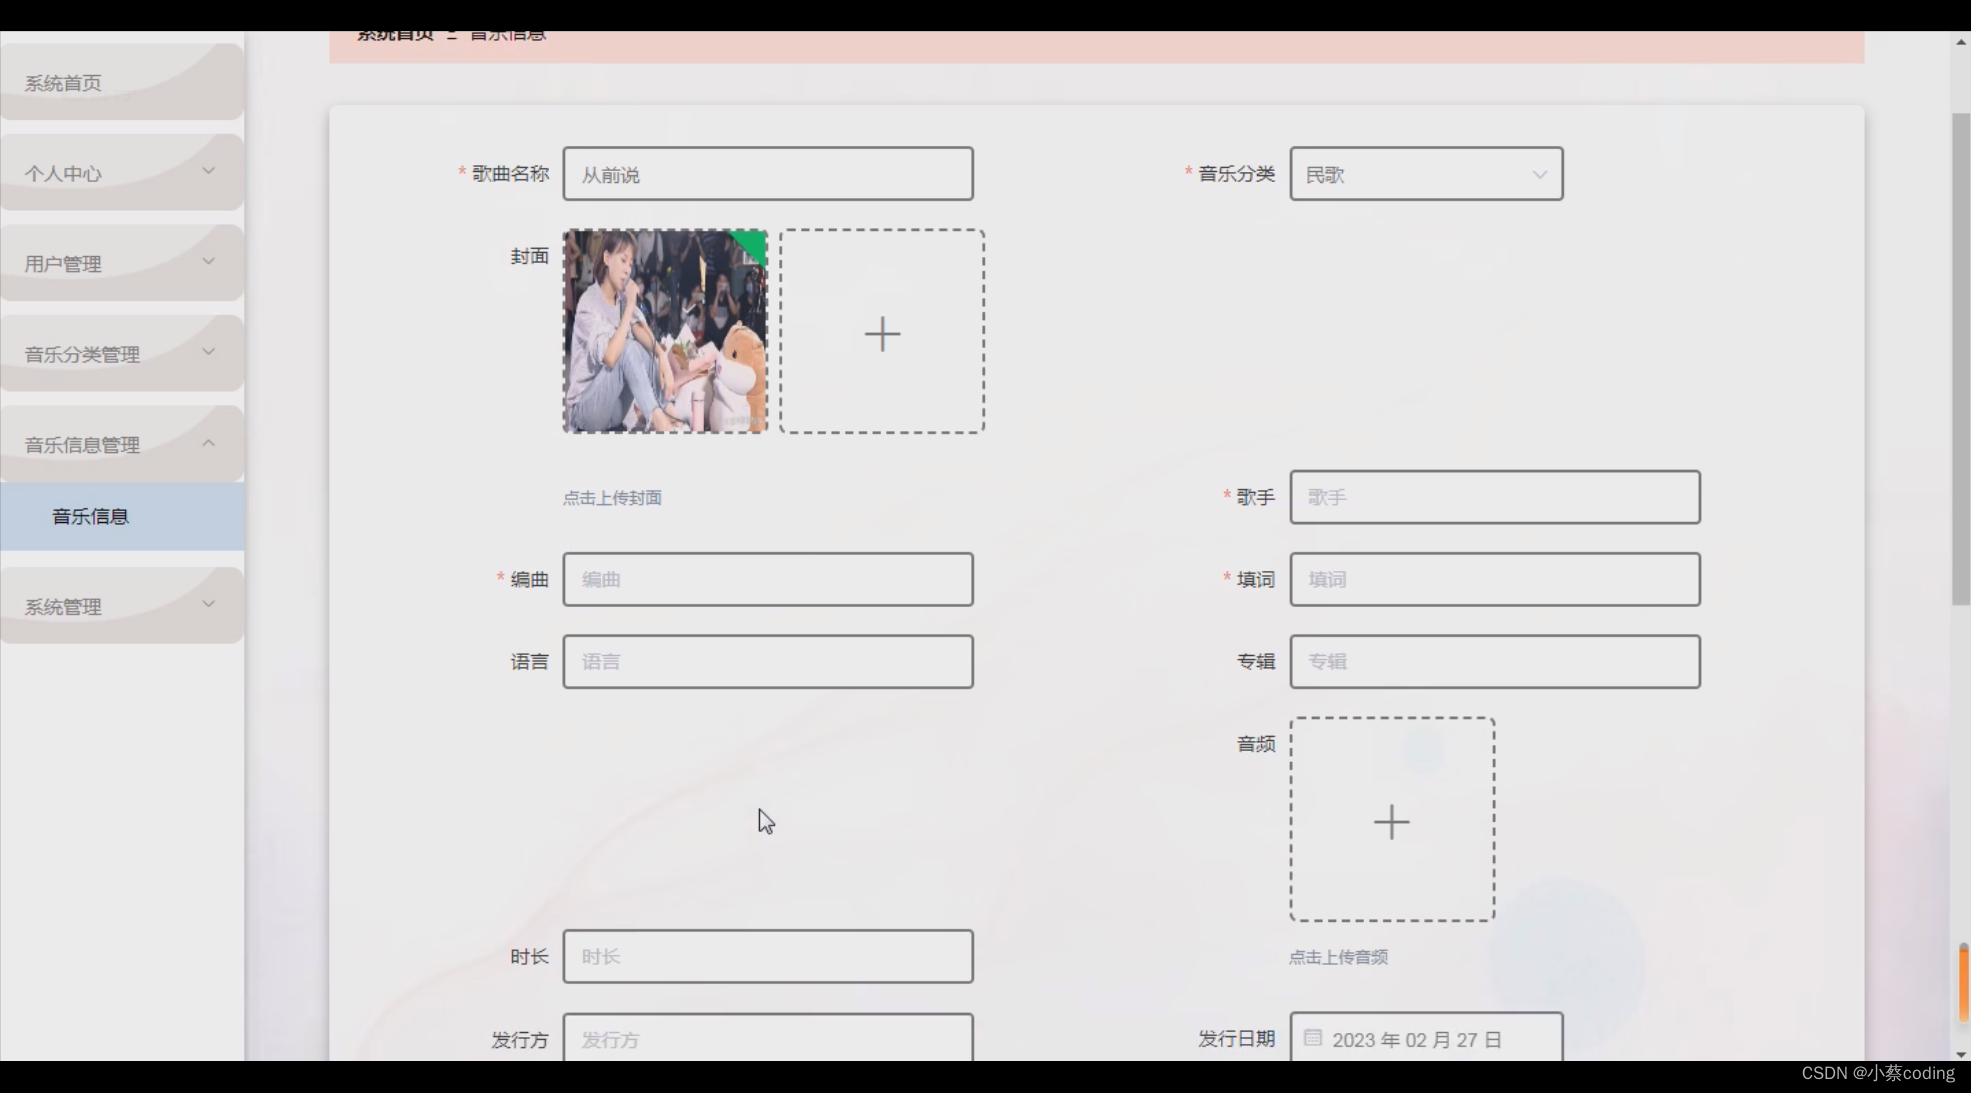Expand 音乐信息管理 menu section
This screenshot has width=1971, height=1093.
121,443
